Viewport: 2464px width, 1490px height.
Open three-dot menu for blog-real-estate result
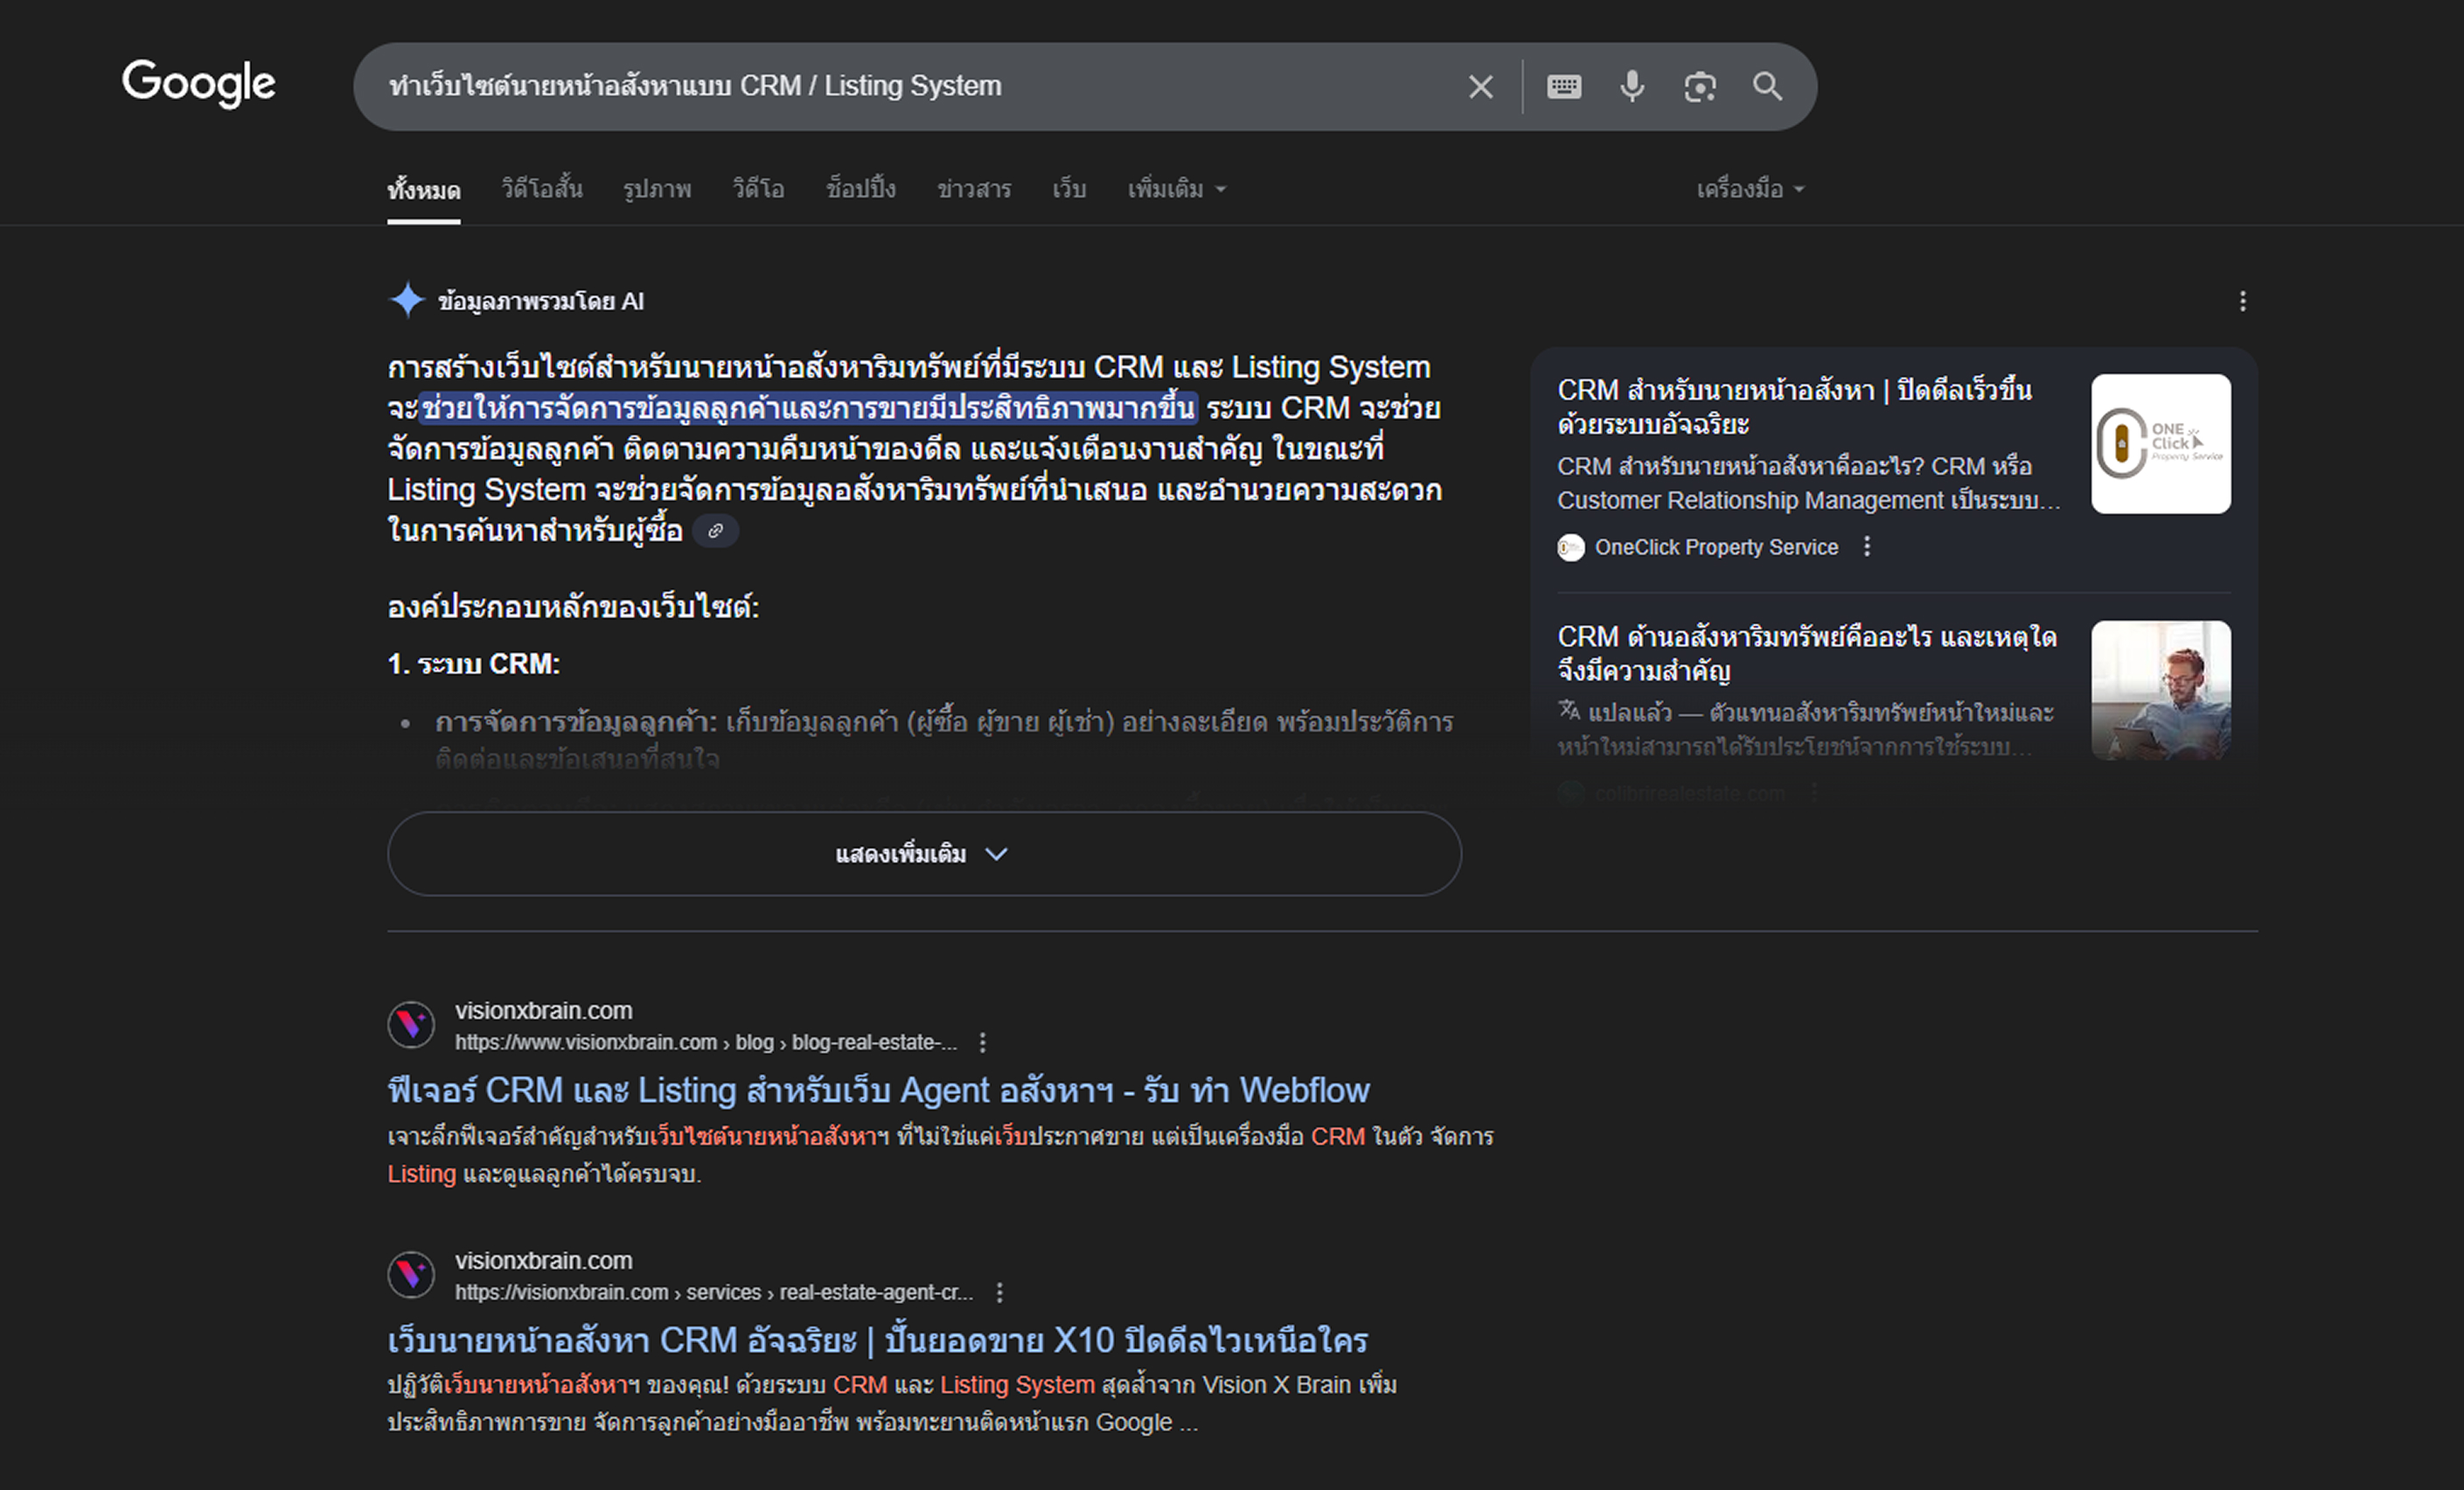pos(983,1042)
